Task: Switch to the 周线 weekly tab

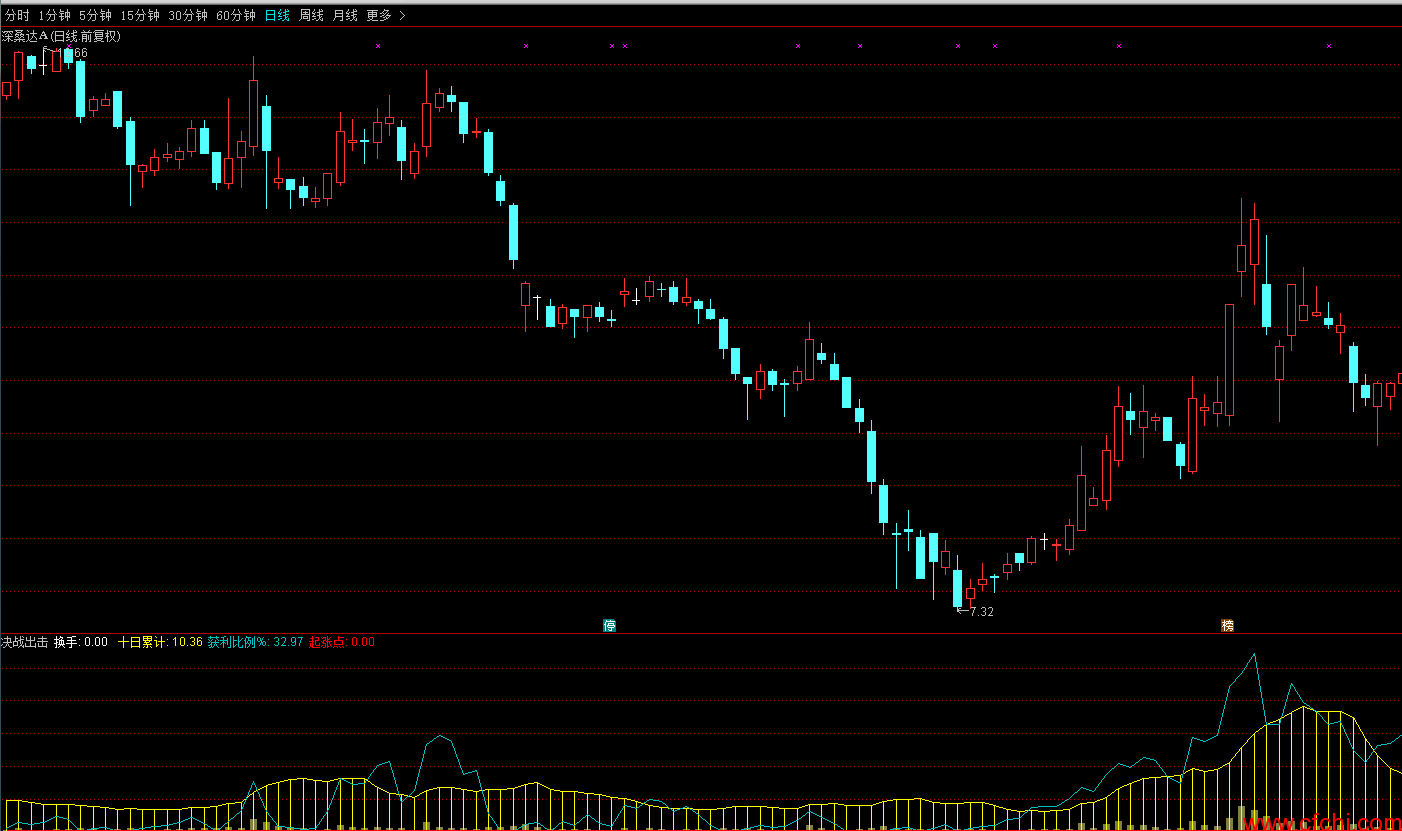Action: pos(311,15)
